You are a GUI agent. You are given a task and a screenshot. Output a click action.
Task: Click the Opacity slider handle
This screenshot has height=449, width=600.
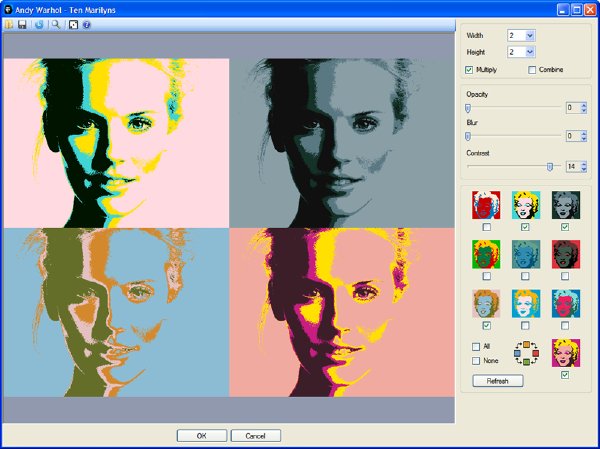[468, 108]
